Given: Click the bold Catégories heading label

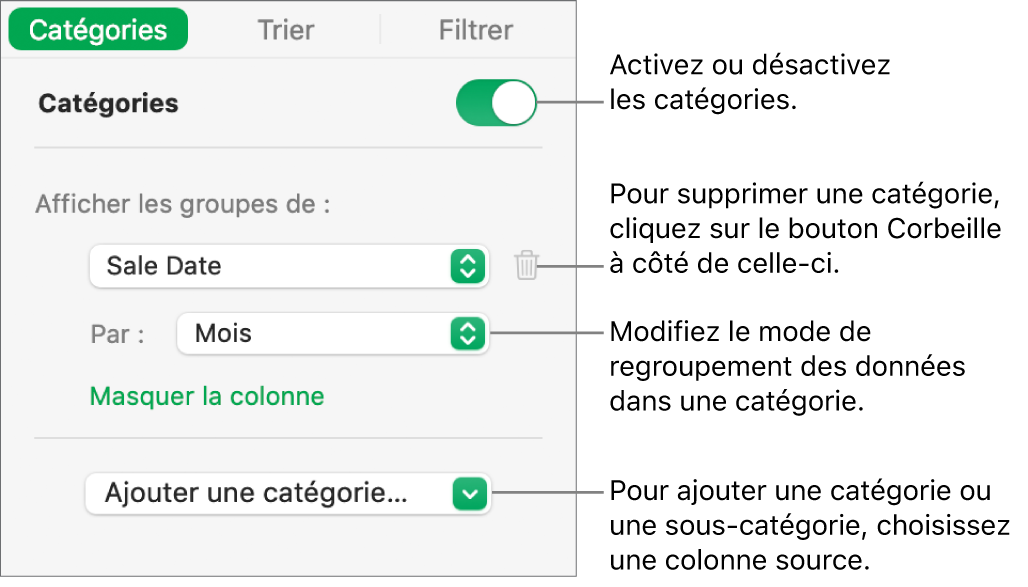Looking at the screenshot, I should pos(108,103).
